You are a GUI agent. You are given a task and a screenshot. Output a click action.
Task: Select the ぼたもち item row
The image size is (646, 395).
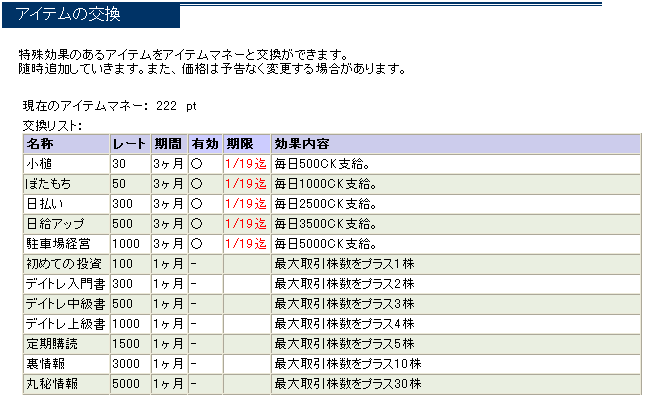[x=332, y=184]
